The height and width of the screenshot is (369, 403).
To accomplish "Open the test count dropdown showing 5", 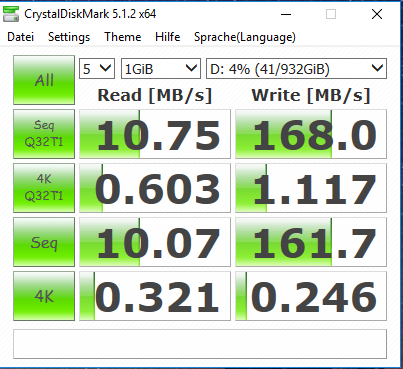I will [x=97, y=69].
